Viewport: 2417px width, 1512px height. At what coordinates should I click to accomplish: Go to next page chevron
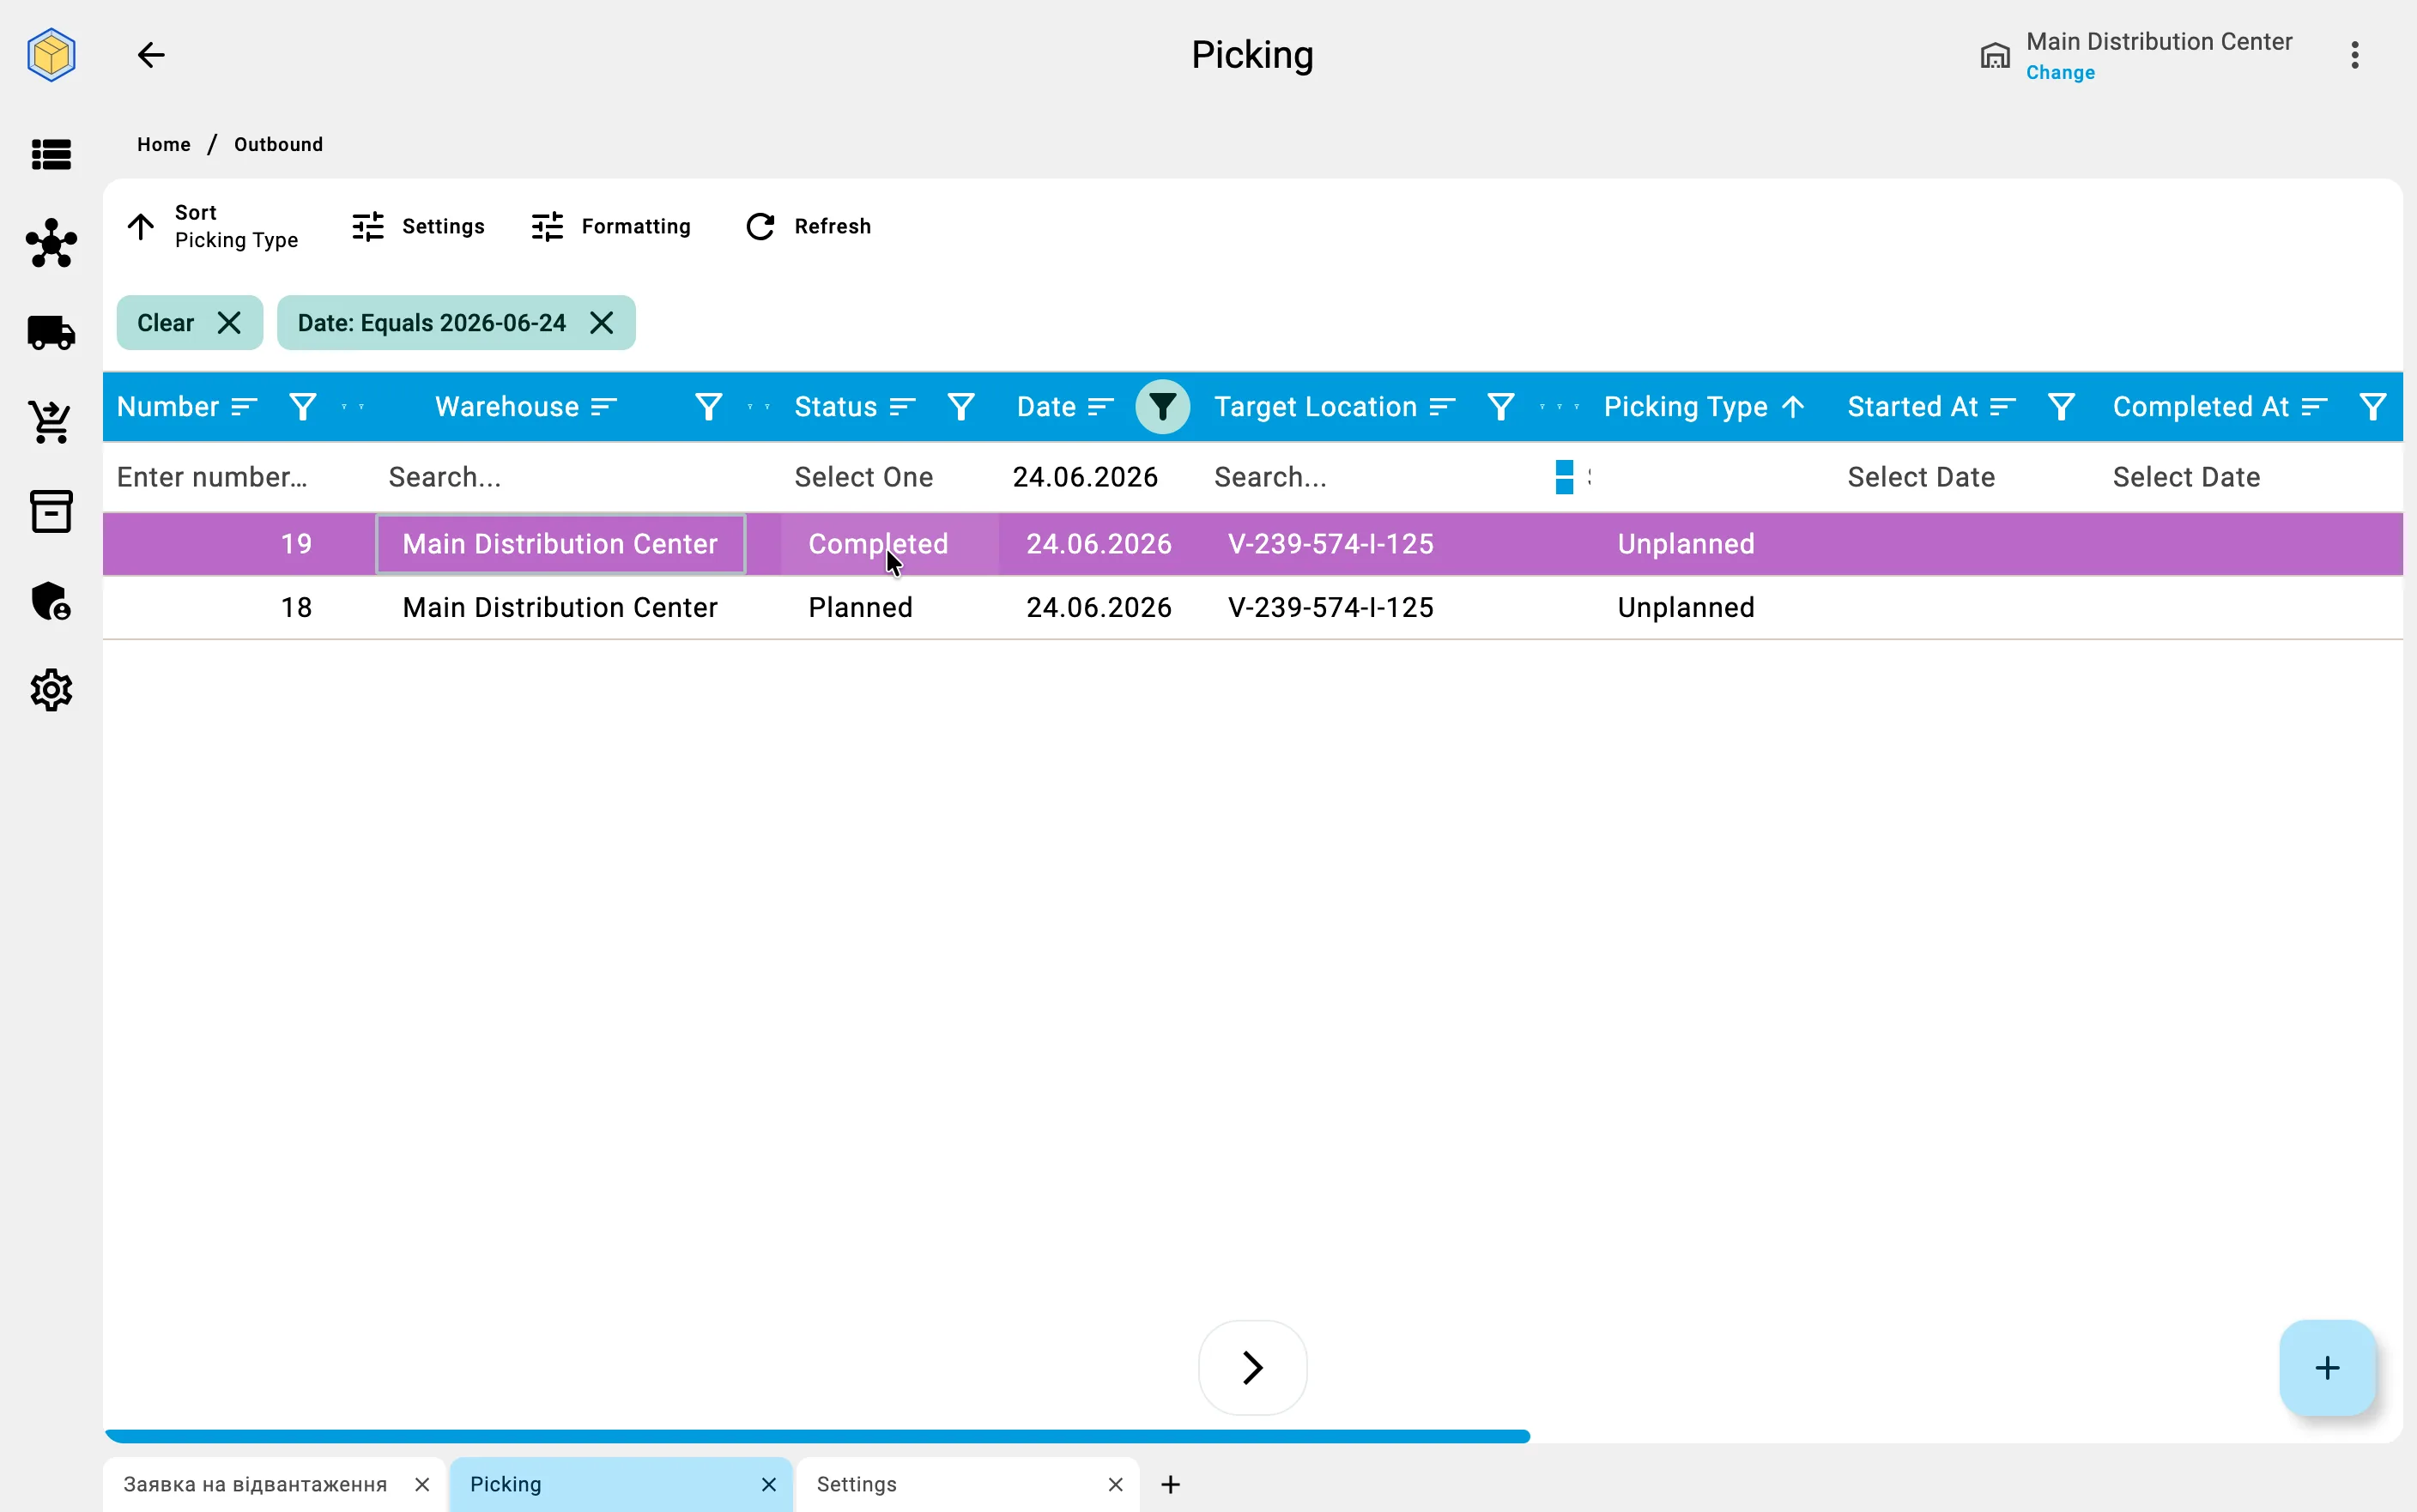tap(1252, 1367)
